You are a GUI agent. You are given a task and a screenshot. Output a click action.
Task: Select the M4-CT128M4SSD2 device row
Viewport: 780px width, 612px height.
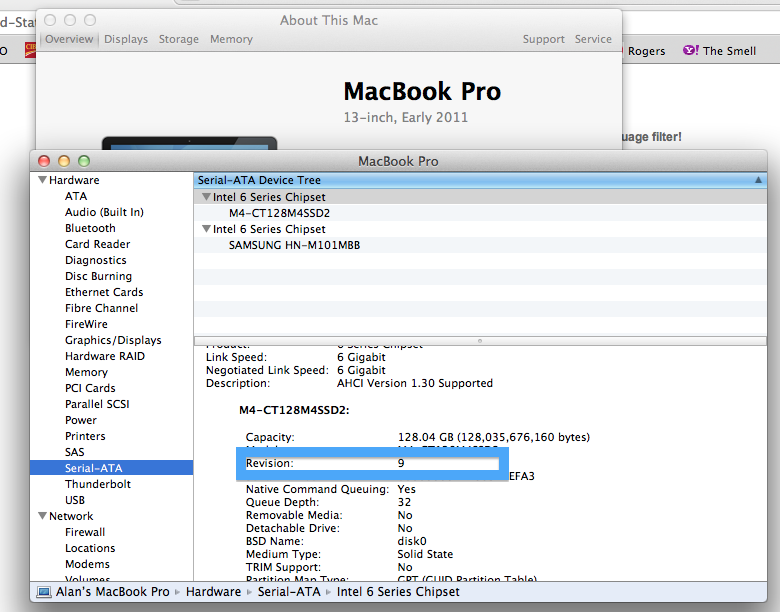(480, 213)
